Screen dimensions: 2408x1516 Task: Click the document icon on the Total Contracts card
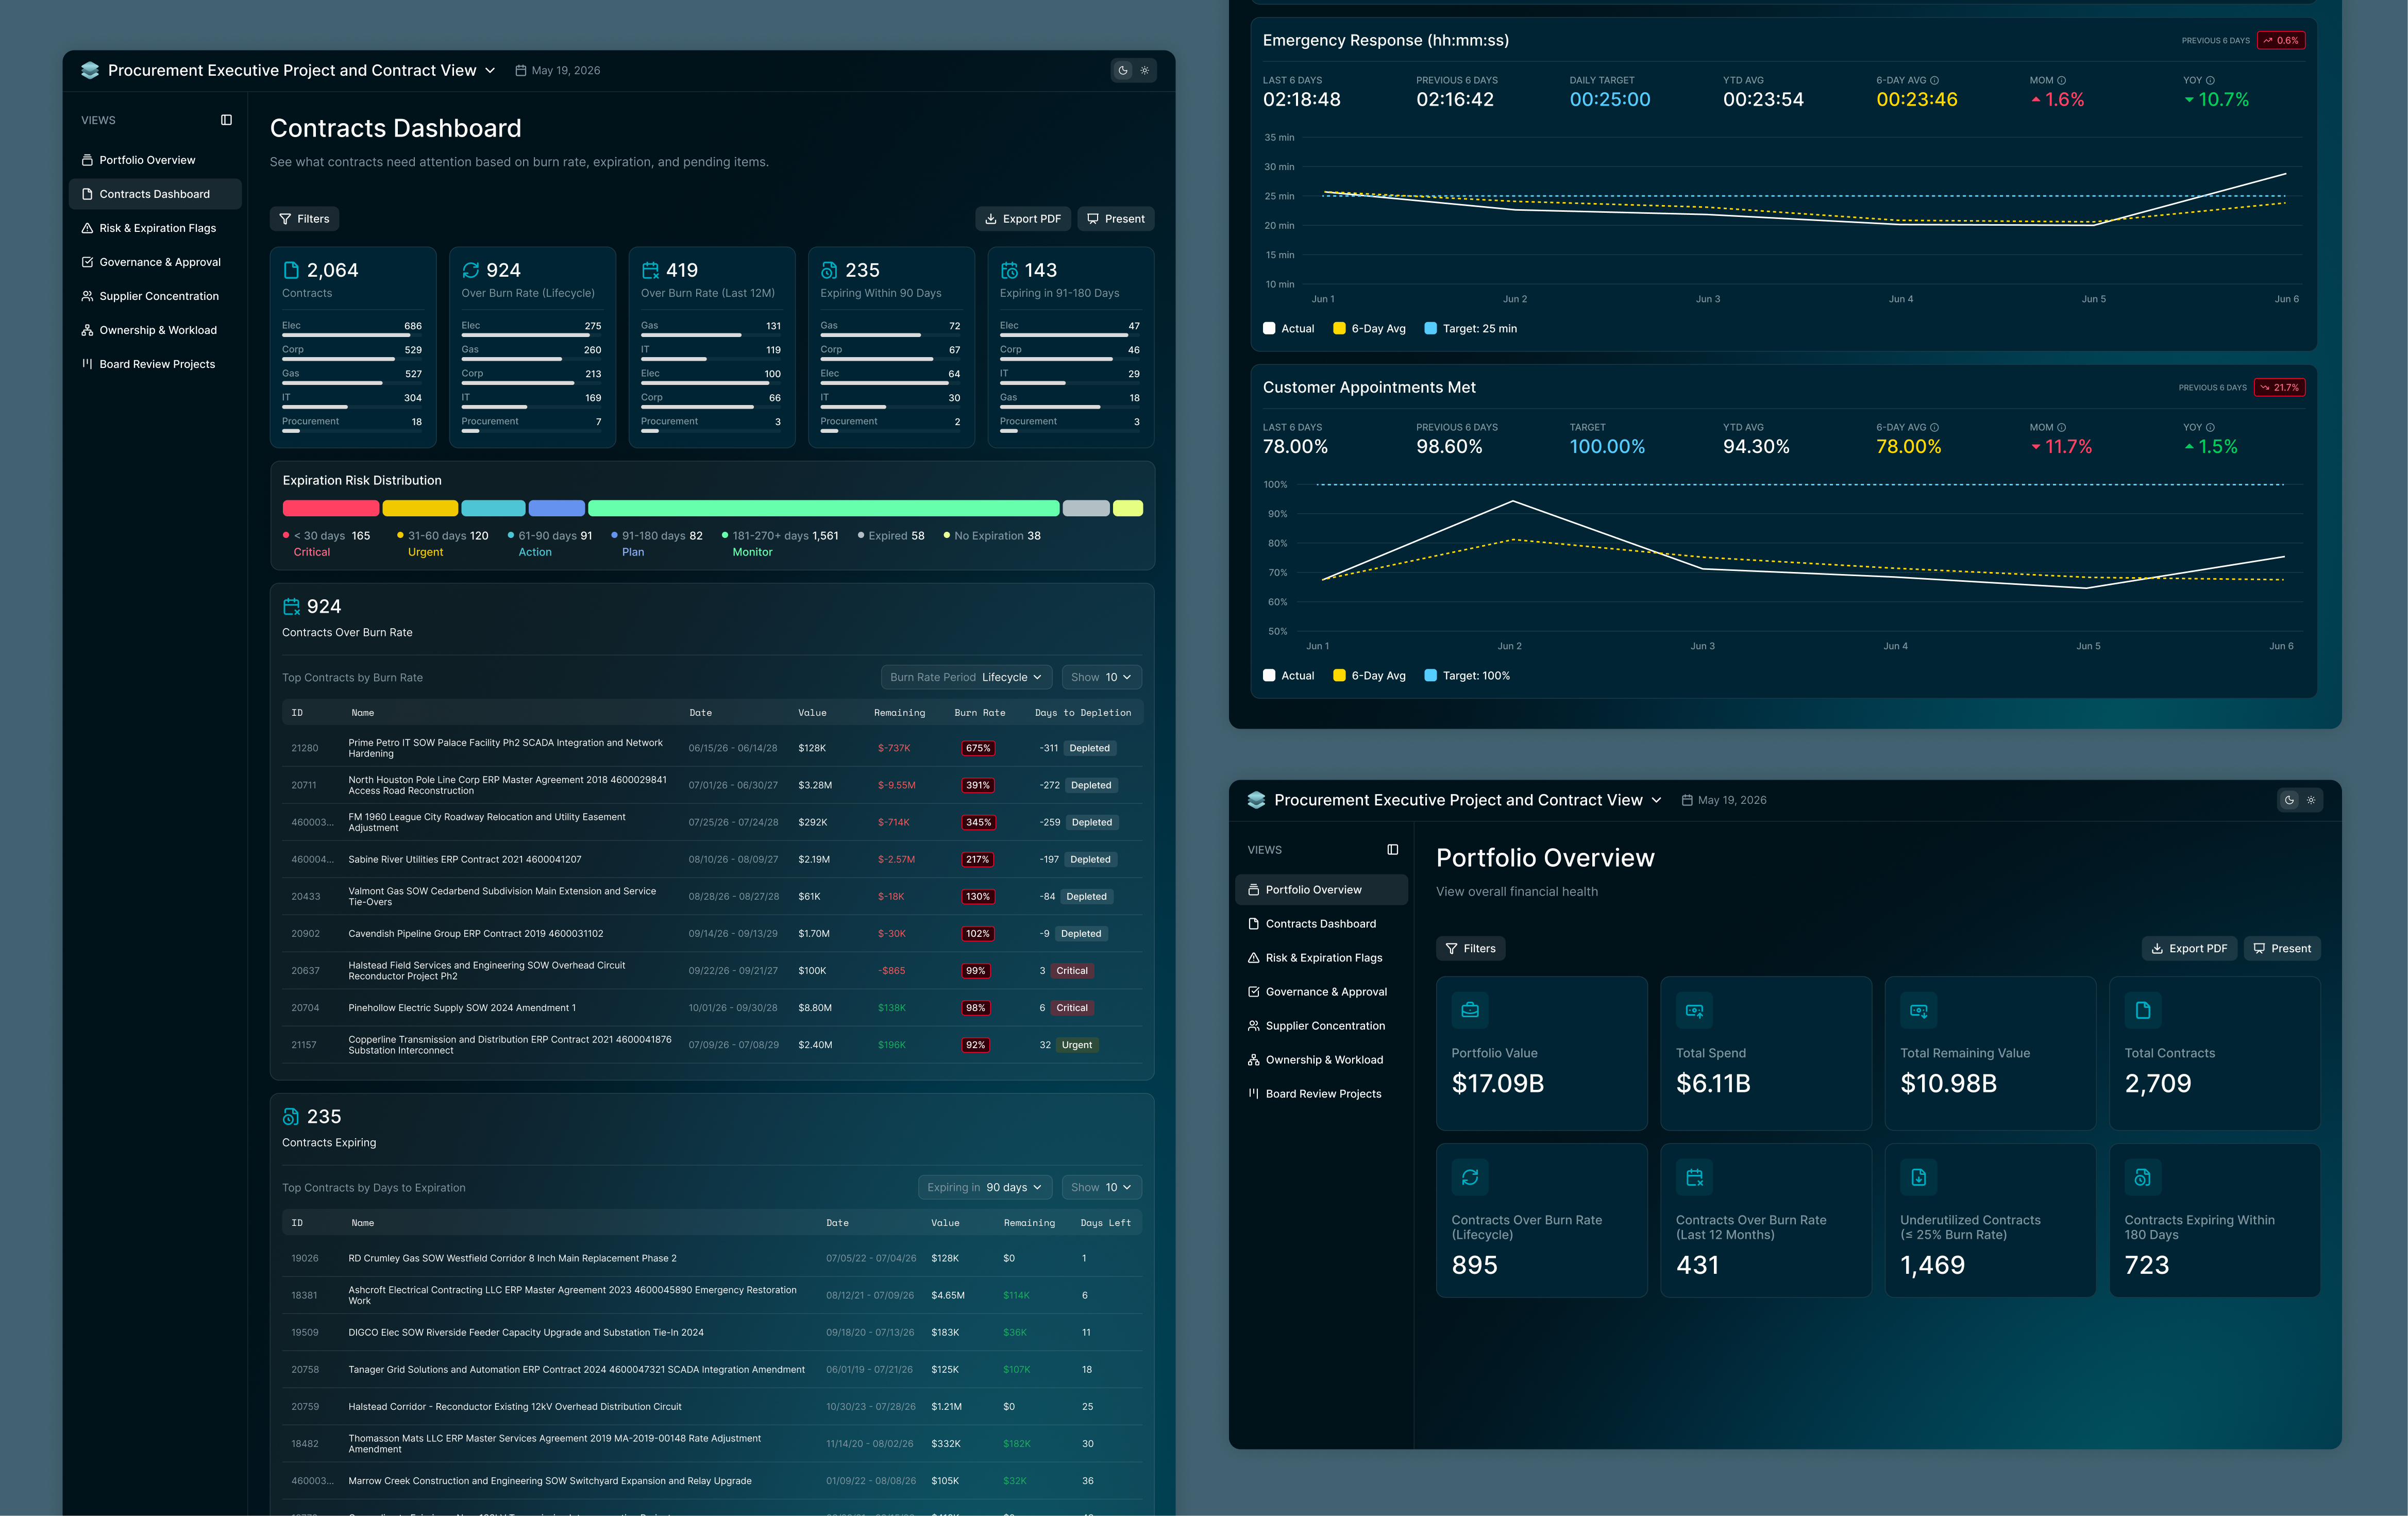pos(2143,1010)
